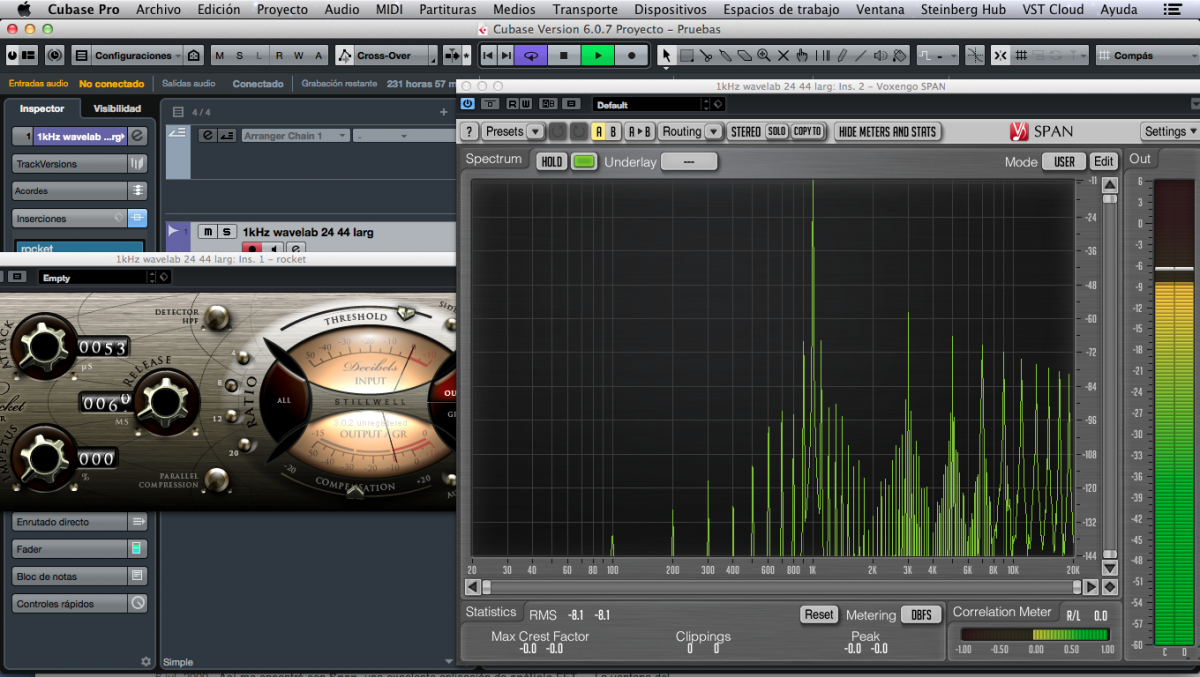Click the TrackVersions icon in Inspector
The height and width of the screenshot is (677, 1200).
(x=137, y=163)
